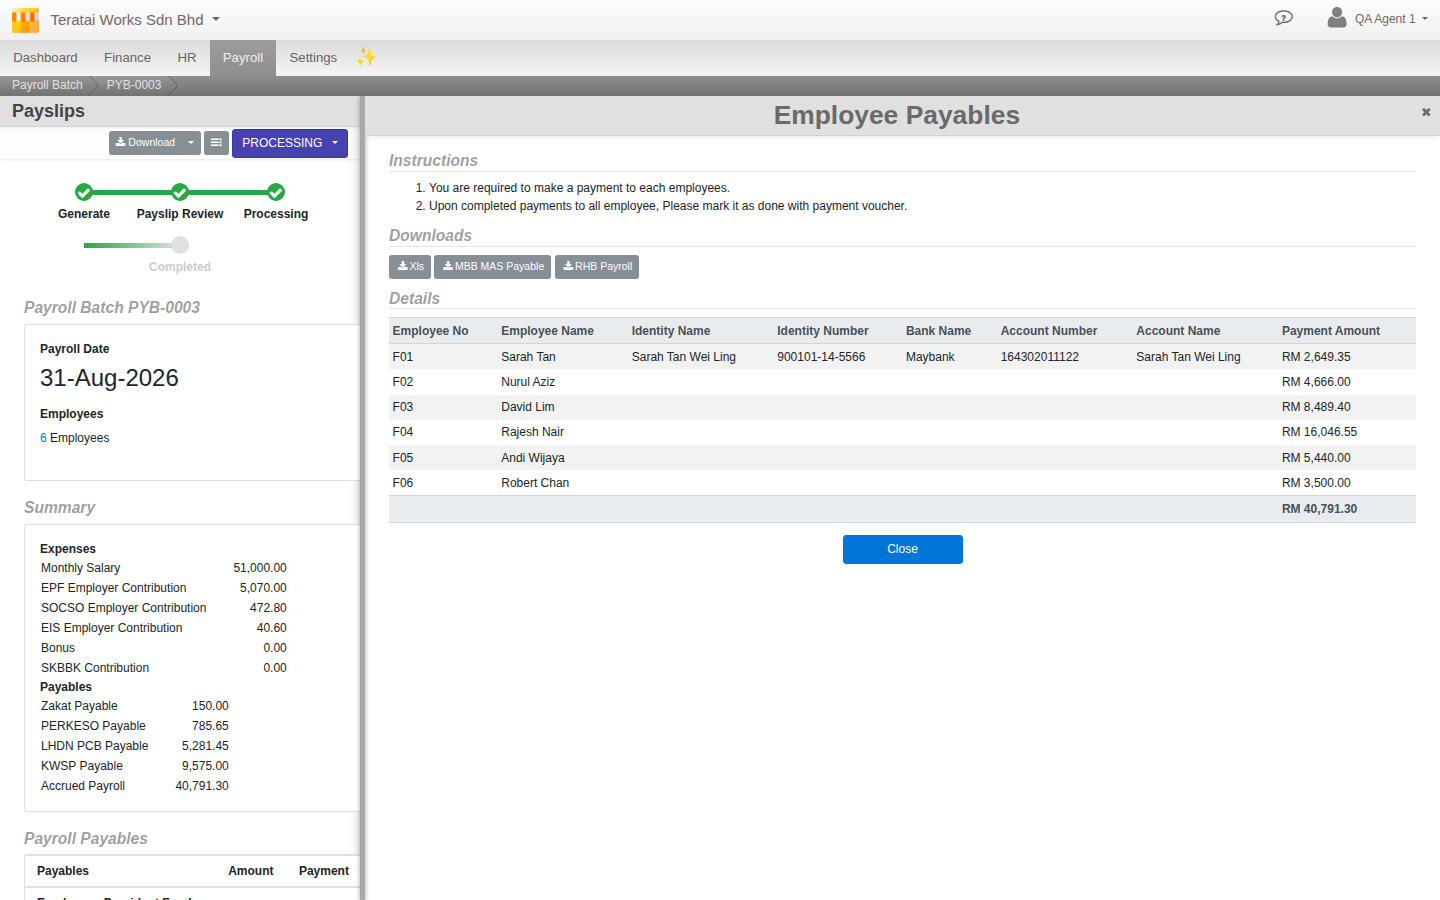This screenshot has width=1440, height=900.
Task: Open the QA Agent 1 user dropdown
Action: (1391, 19)
